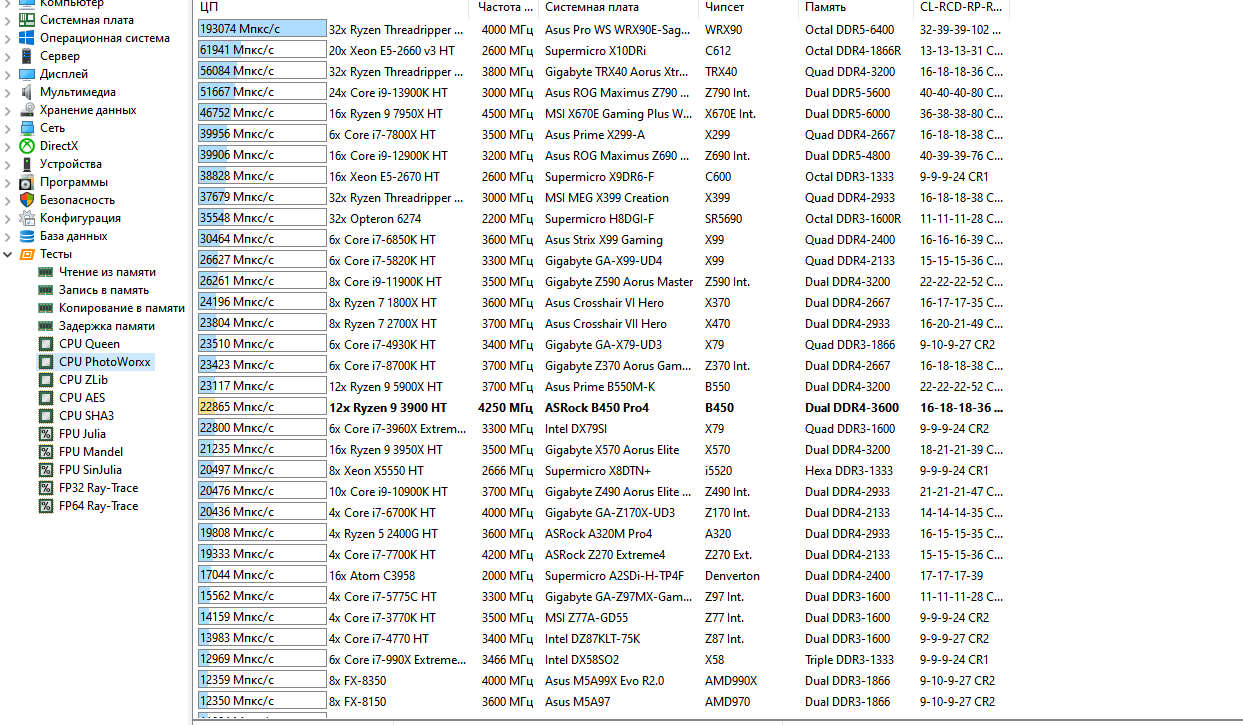Click the Конфигурация icon
The width and height of the screenshot is (1243, 725).
[27, 218]
